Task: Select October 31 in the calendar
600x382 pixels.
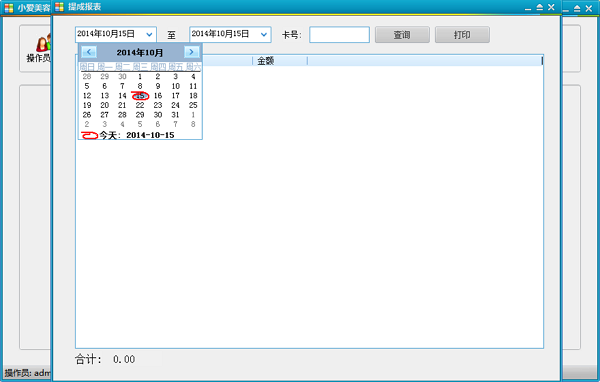Action: point(175,115)
